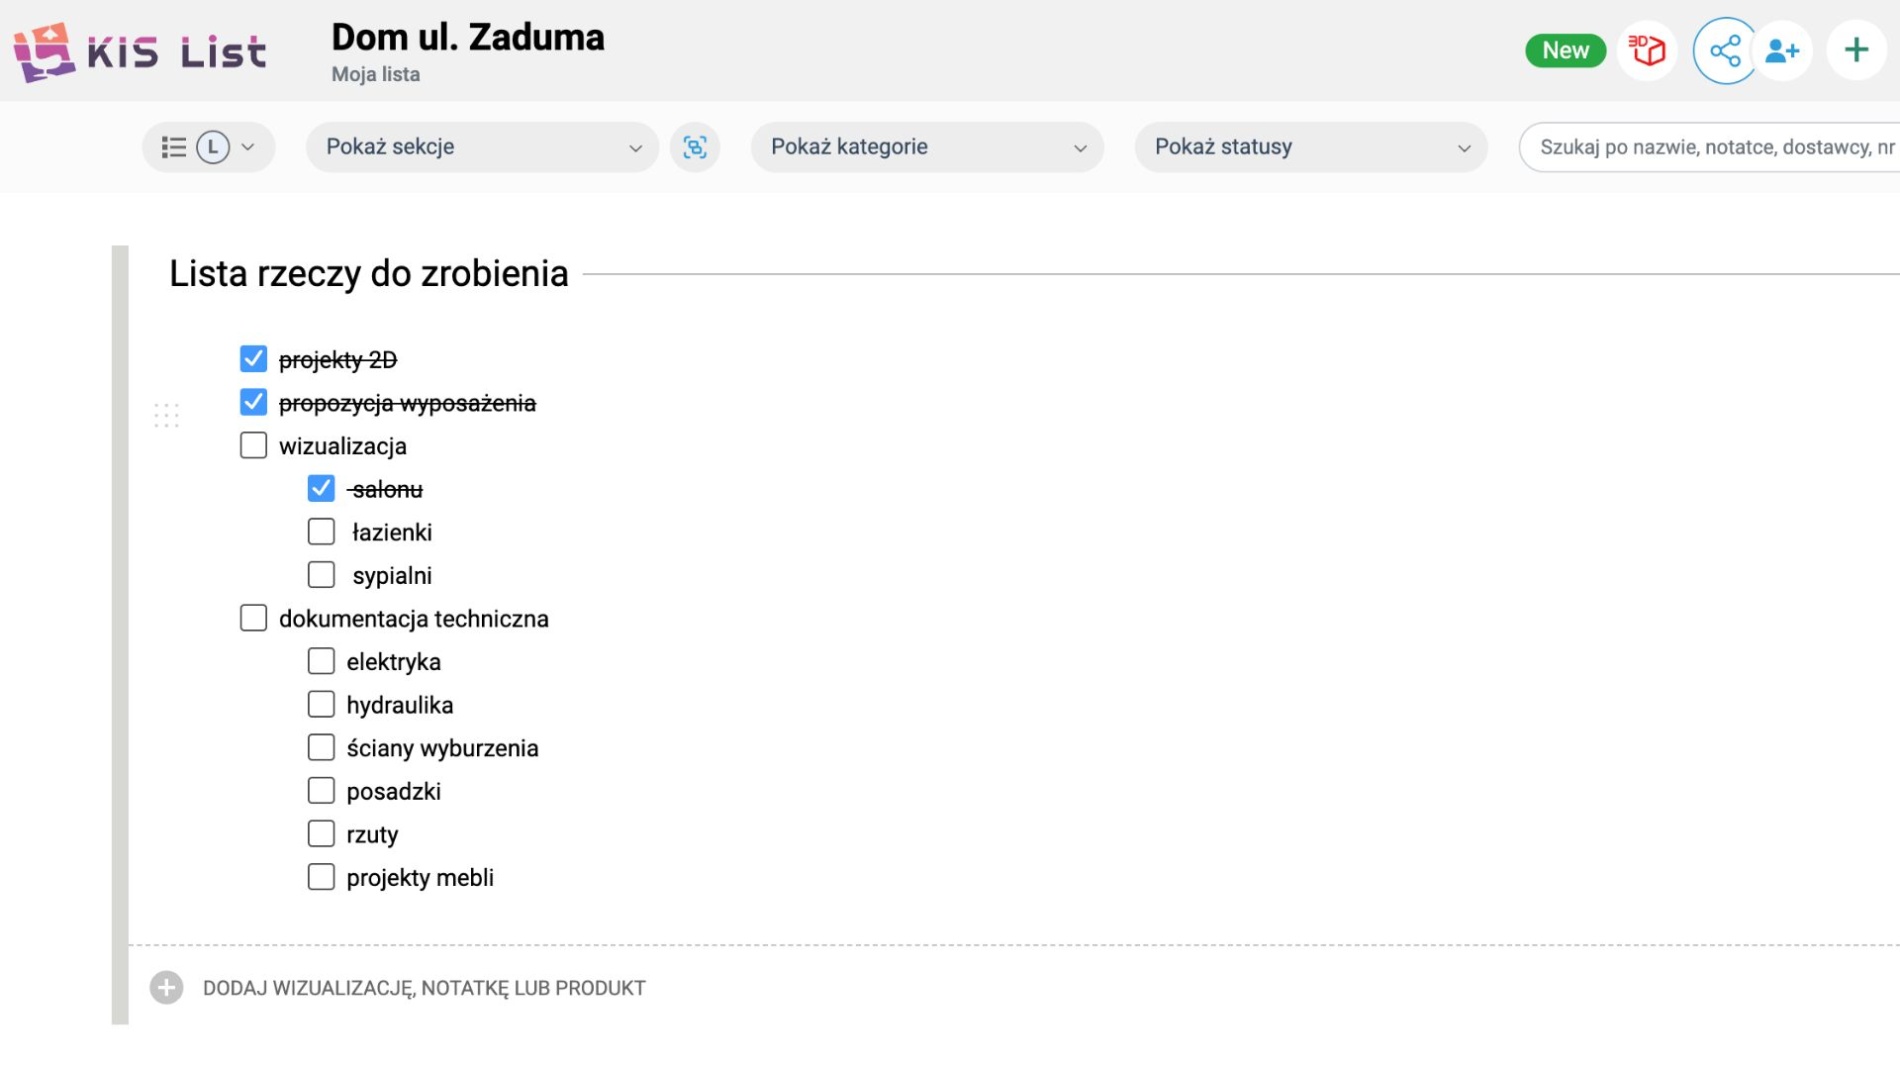The height and width of the screenshot is (1069, 1900).
Task: Uncheck the 'projekty 2D' checkbox
Action: coord(254,359)
